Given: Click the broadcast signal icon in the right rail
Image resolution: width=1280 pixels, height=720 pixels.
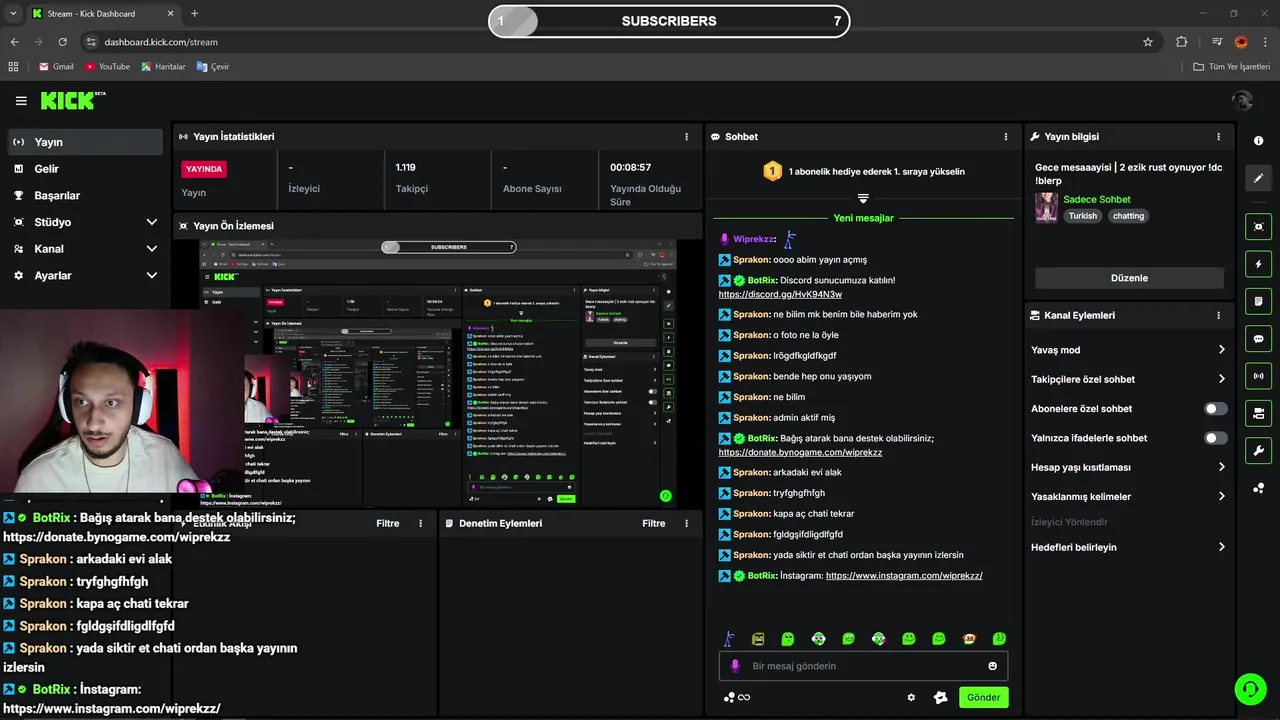Looking at the screenshot, I should point(1258,376).
